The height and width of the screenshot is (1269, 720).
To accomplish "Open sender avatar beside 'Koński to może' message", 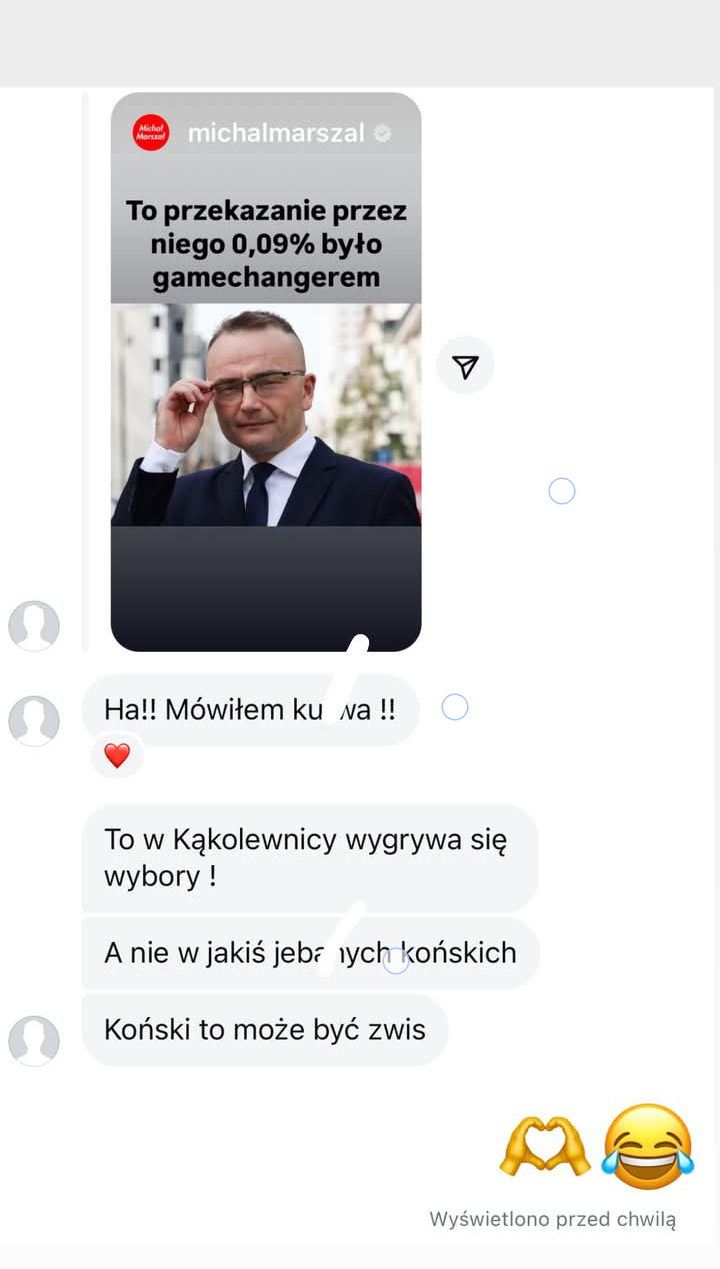I will coord(34,1041).
